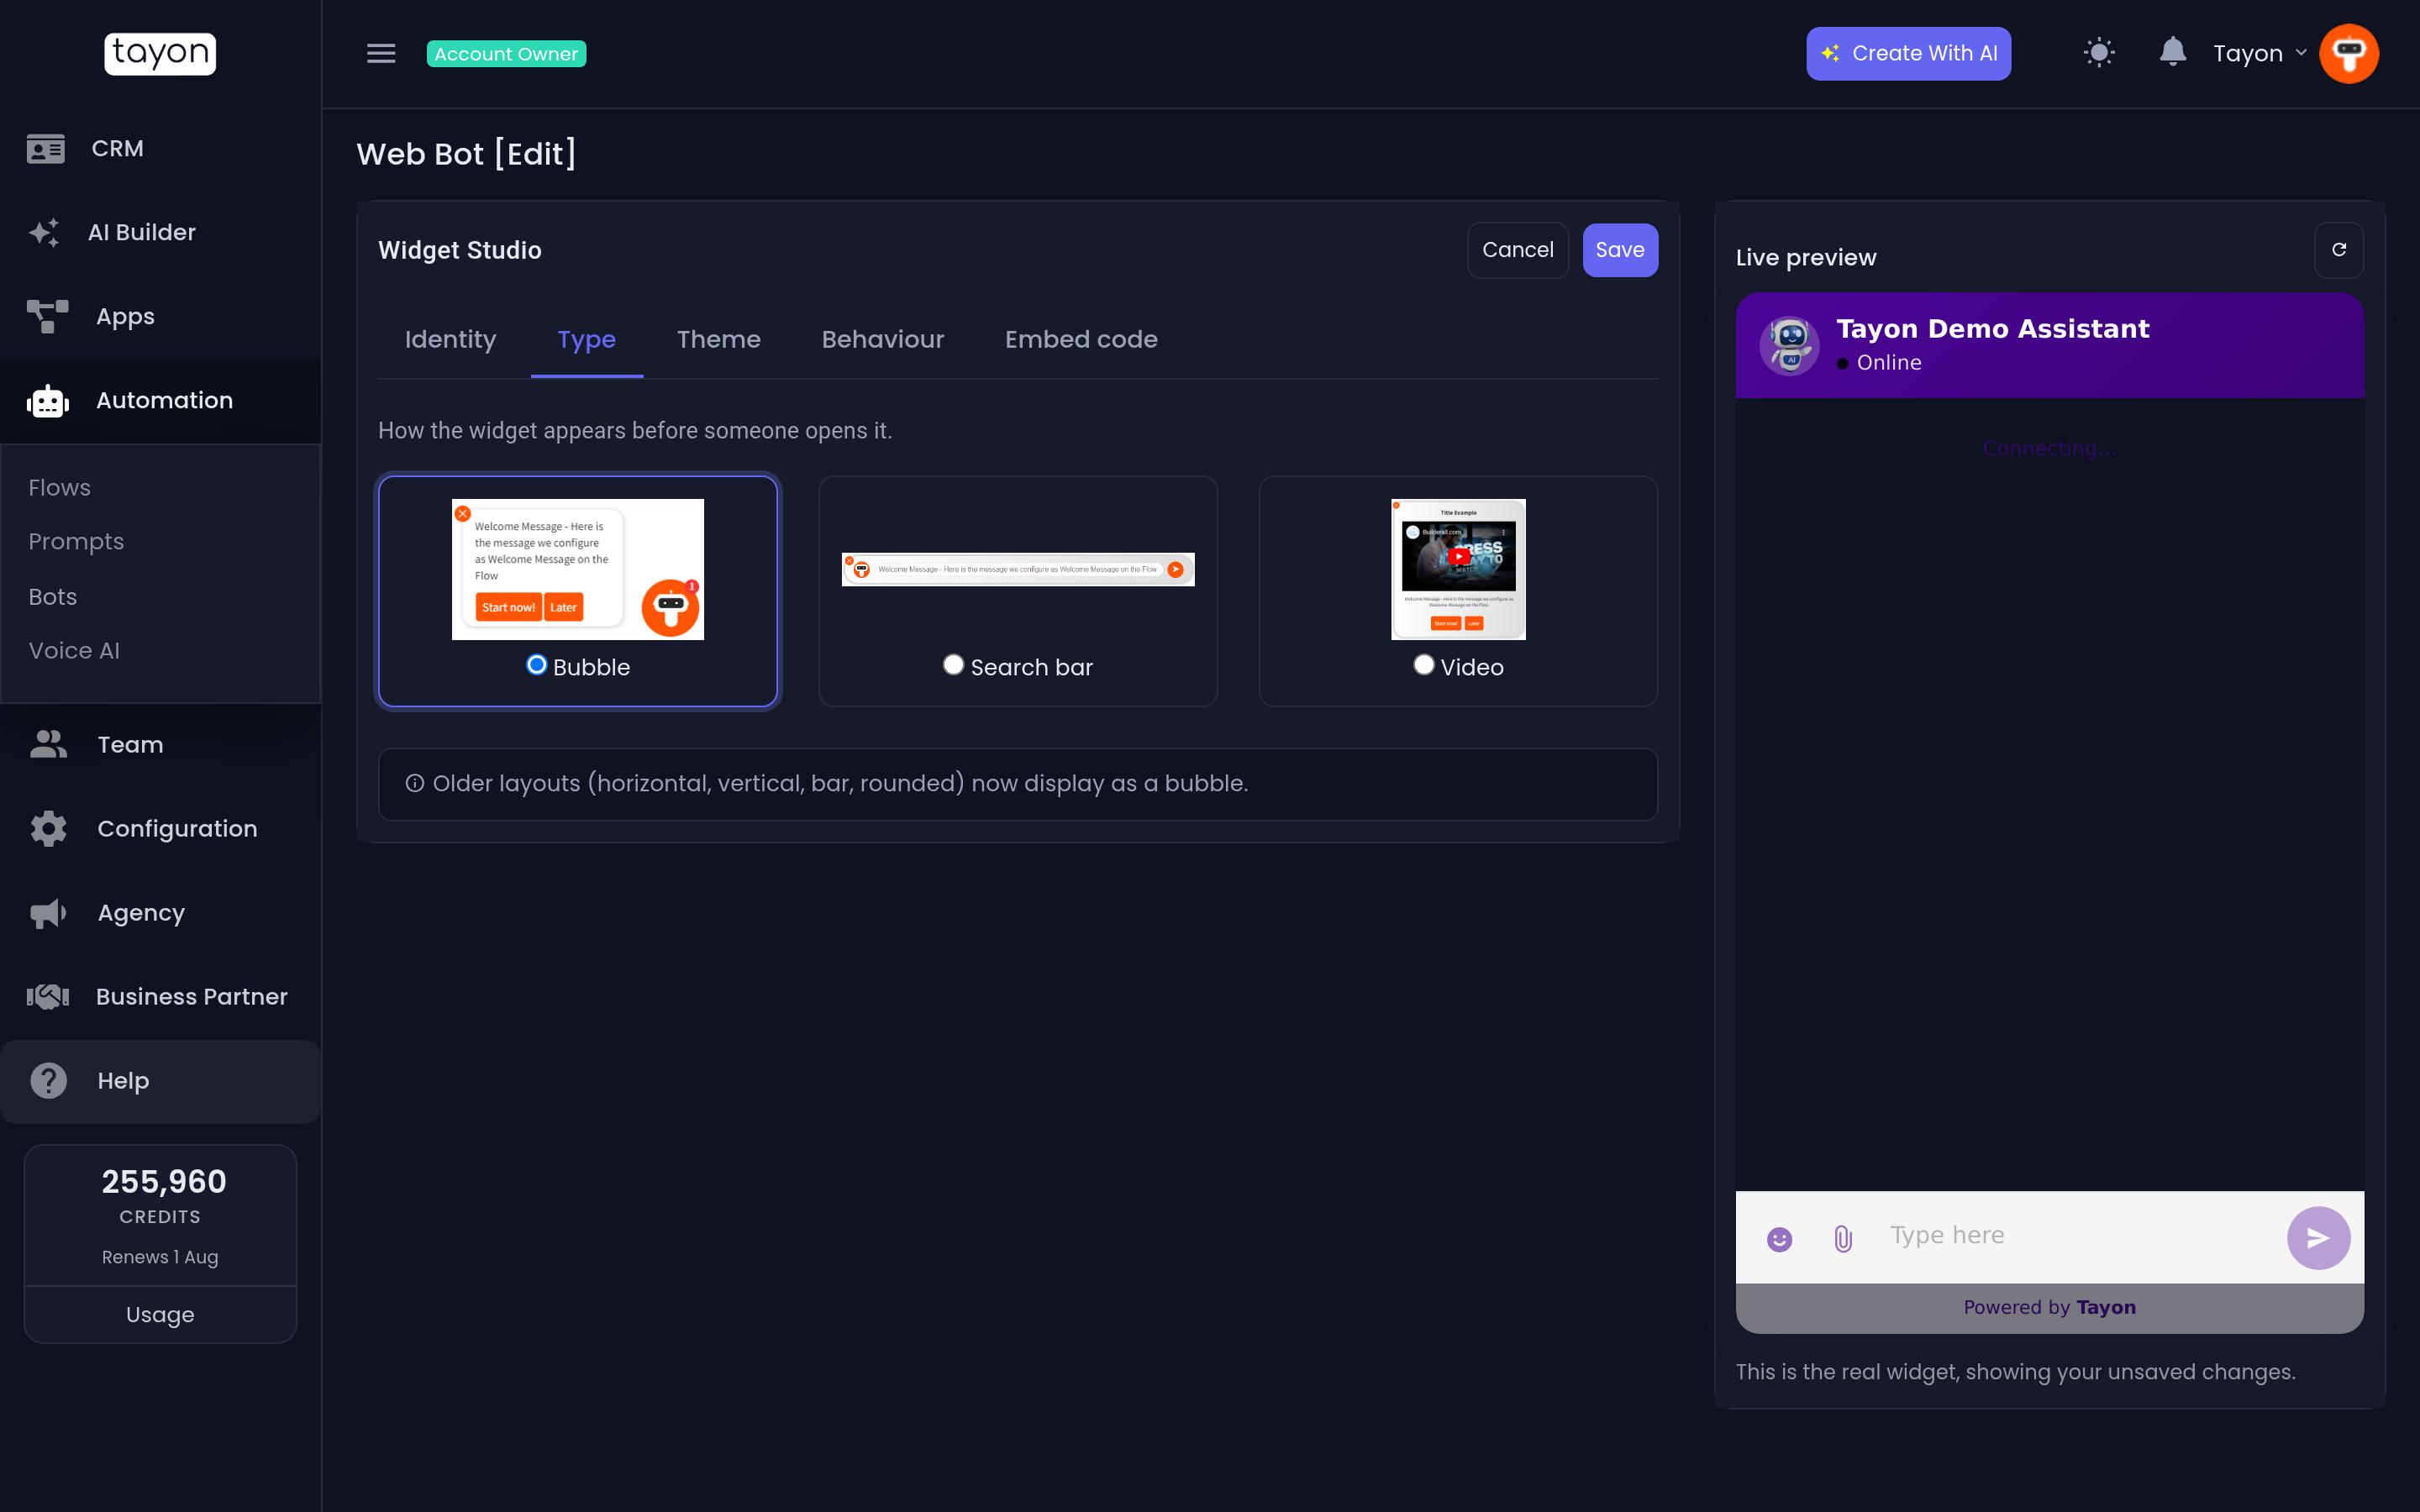The height and width of the screenshot is (1512, 2420).
Task: Click the Team people icon
Action: (48, 744)
